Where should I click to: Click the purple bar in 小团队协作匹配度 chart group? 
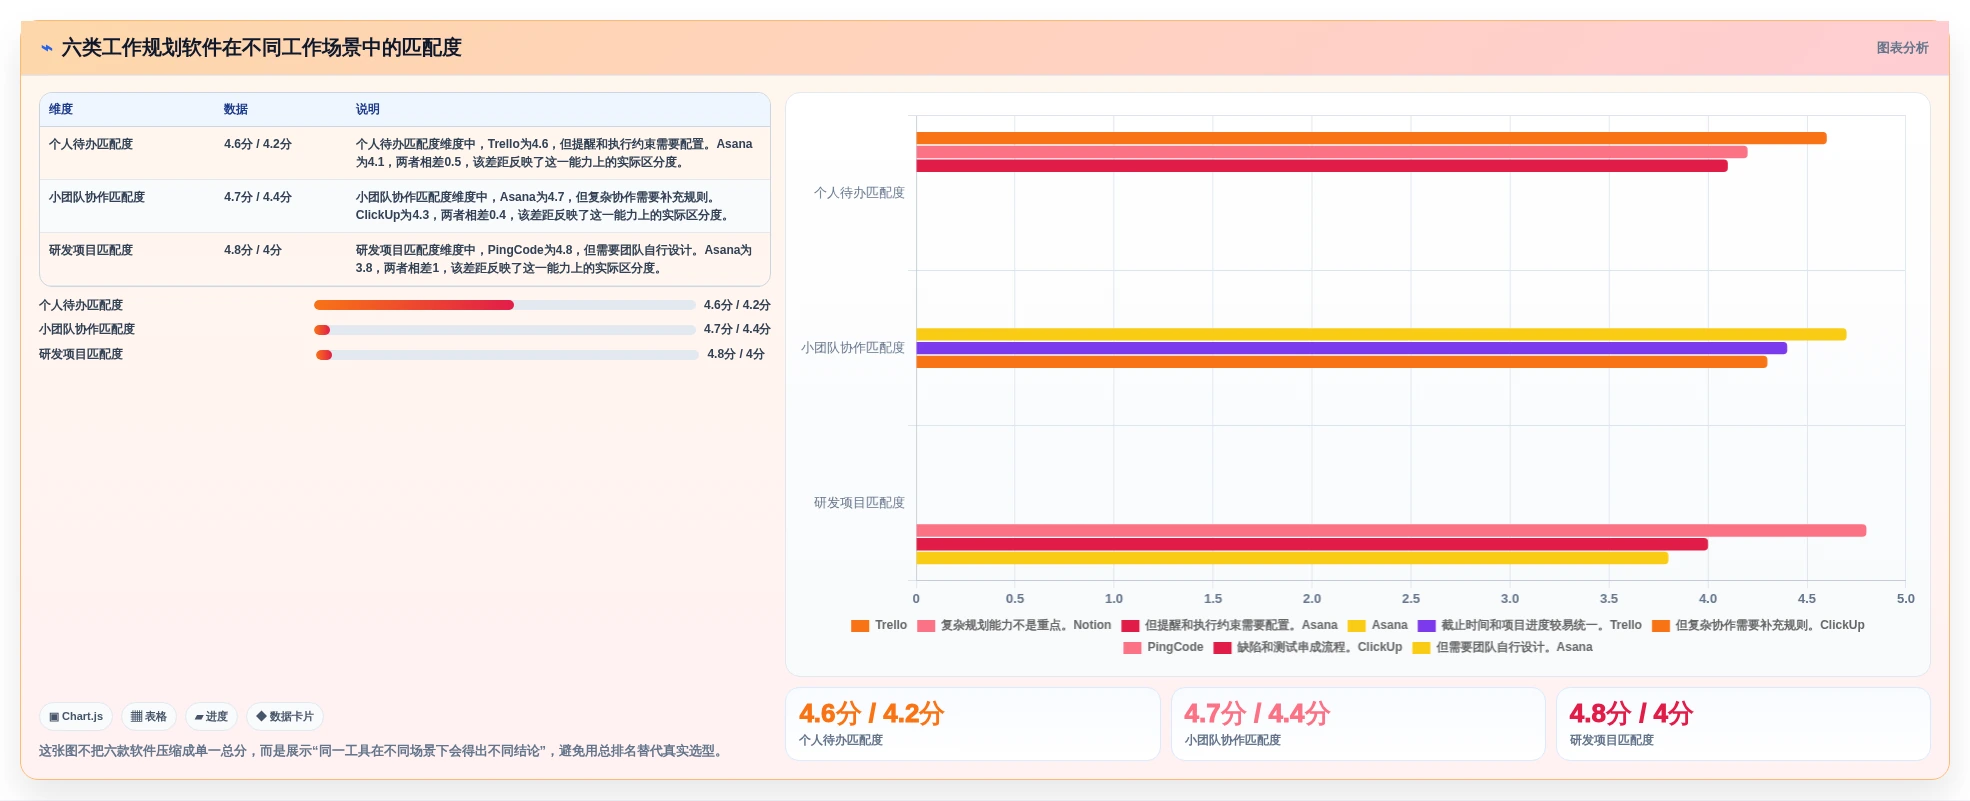[x=1351, y=348]
